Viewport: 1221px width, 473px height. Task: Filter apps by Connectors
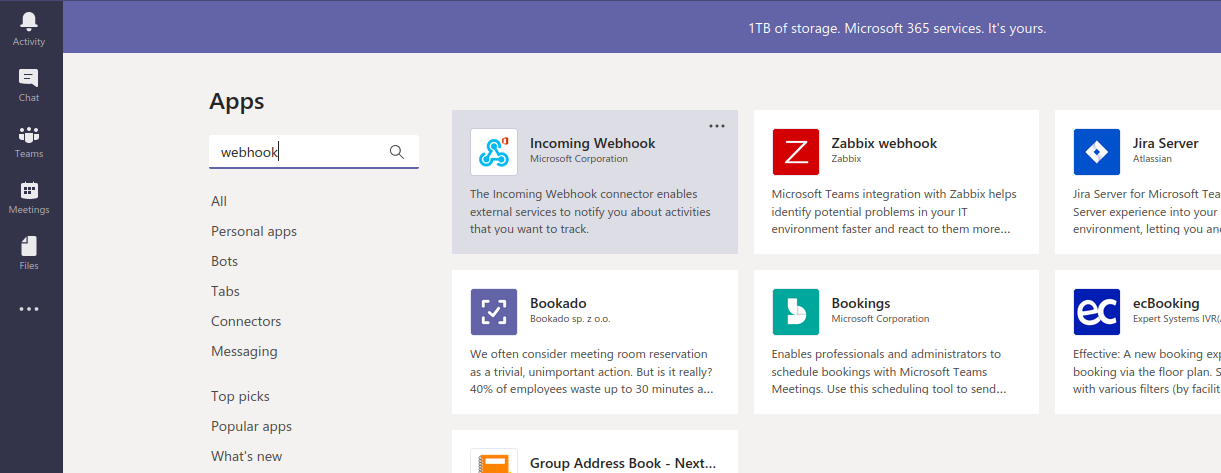coord(246,321)
